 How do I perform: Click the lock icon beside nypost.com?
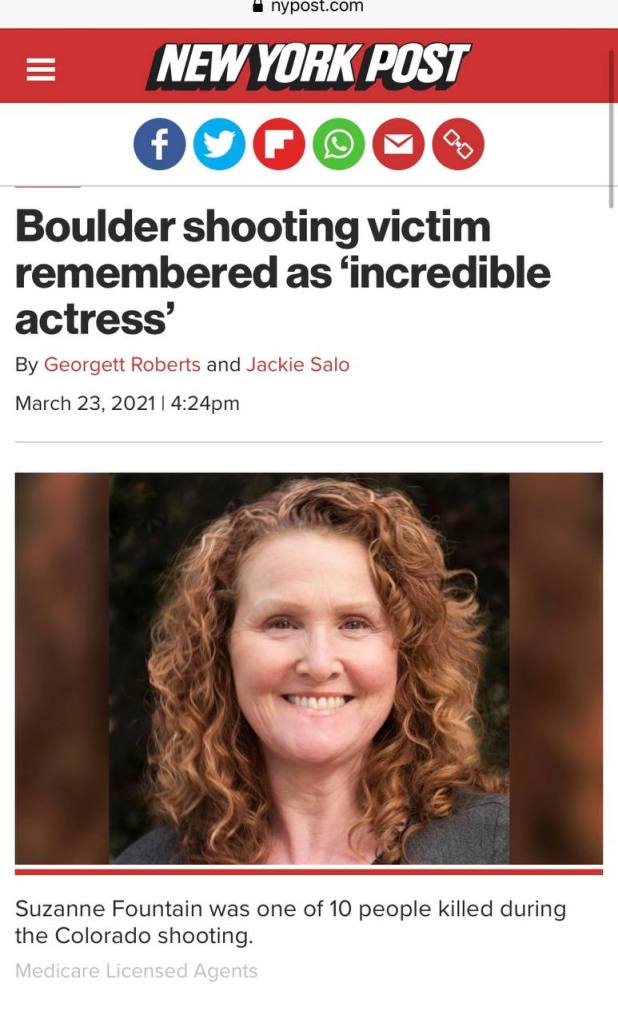point(258,7)
